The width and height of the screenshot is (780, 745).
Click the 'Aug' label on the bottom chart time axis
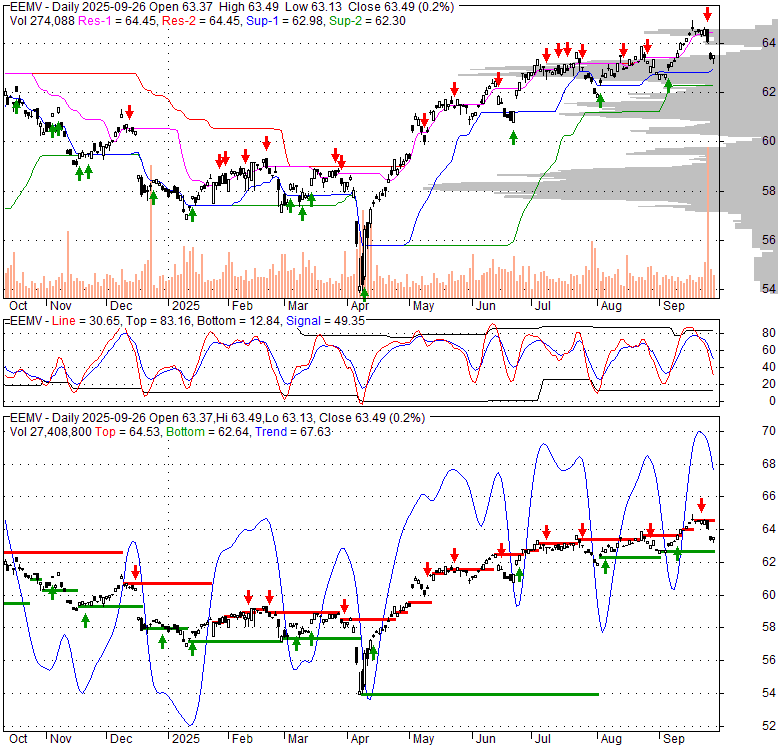point(611,739)
